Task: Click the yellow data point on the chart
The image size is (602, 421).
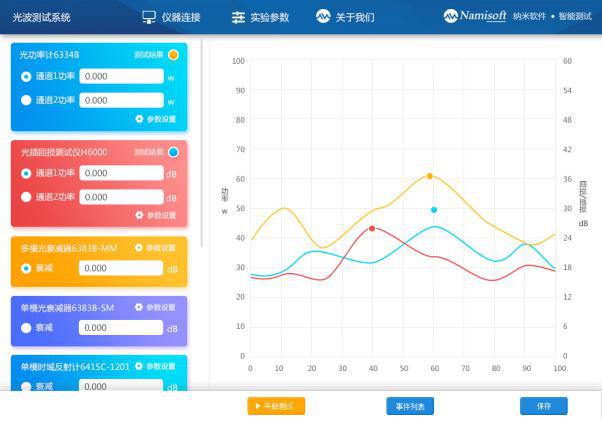Action: pyautogui.click(x=430, y=176)
